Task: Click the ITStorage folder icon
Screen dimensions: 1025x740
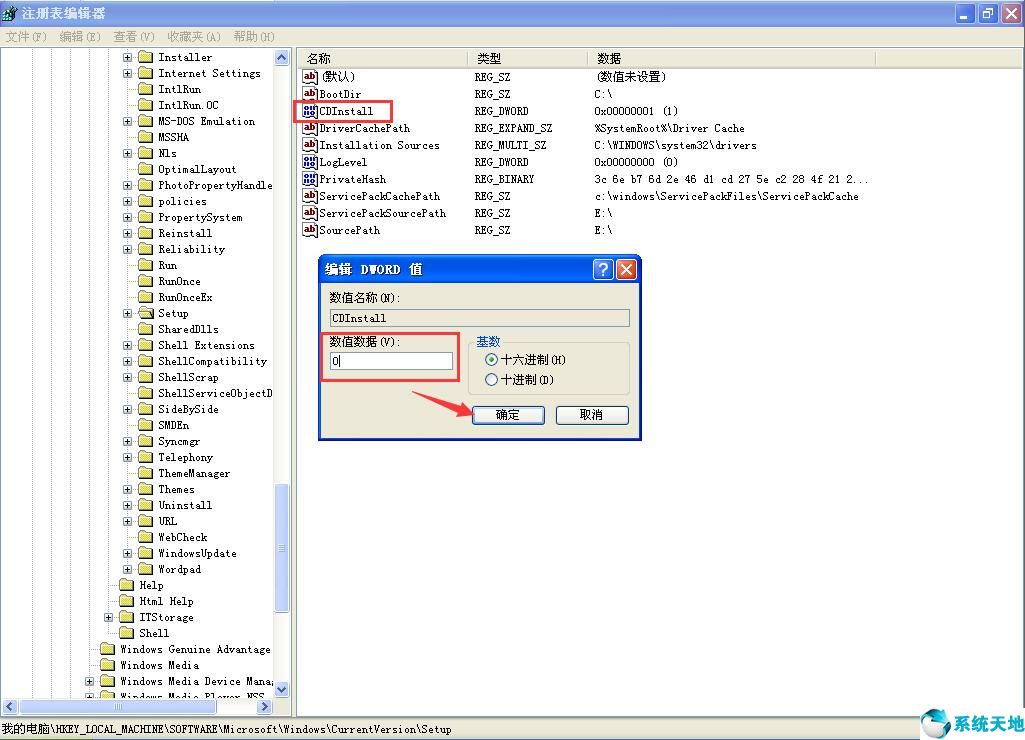Action: coord(127,617)
